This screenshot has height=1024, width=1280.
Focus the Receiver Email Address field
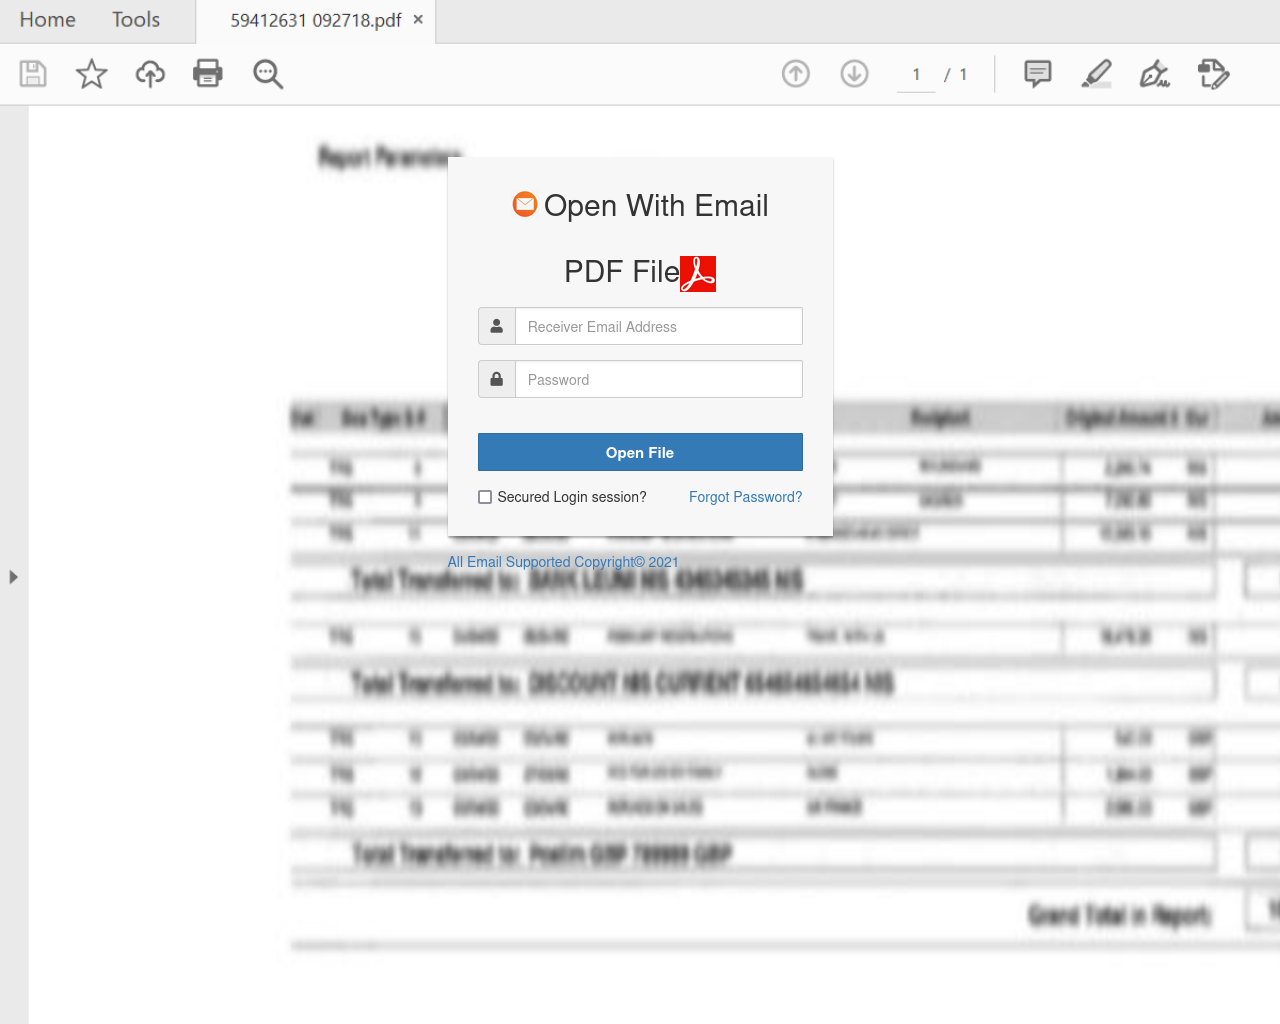pos(659,326)
